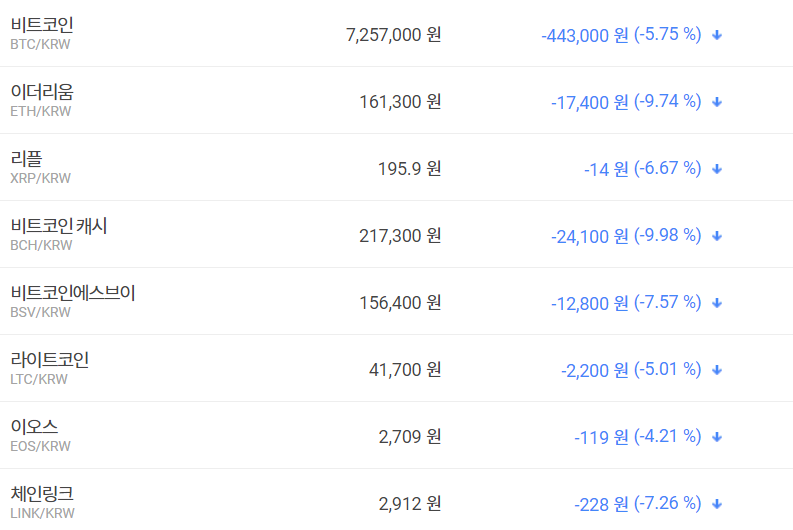This screenshot has height=530, width=793.
Task: Click the down arrow icon in EOS row
Action: [717, 437]
